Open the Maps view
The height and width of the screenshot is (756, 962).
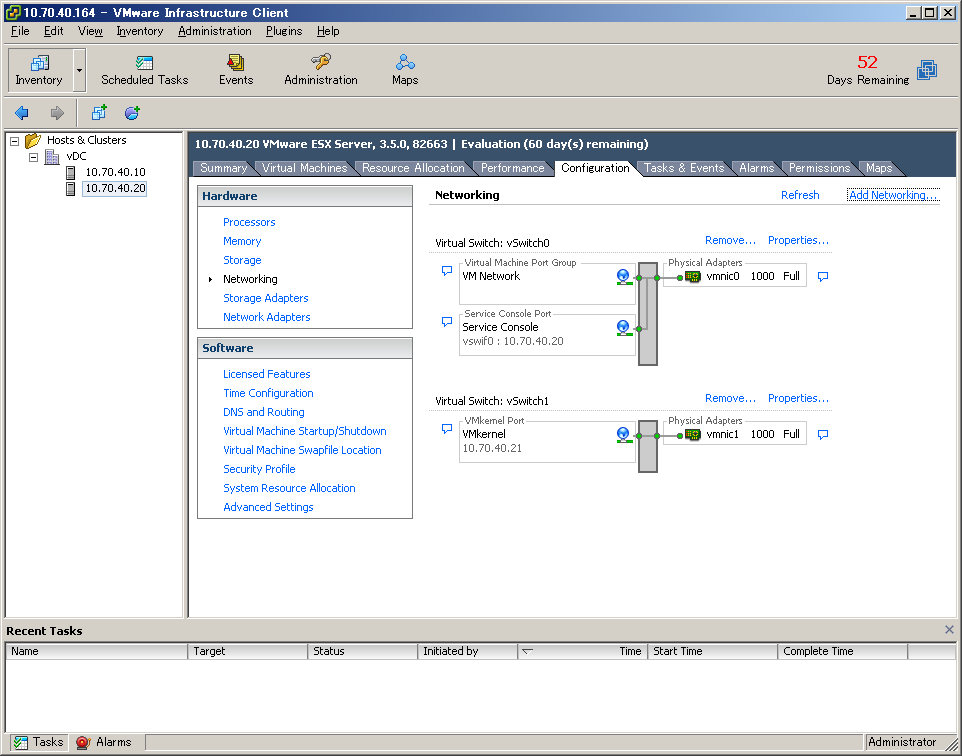pyautogui.click(x=405, y=70)
